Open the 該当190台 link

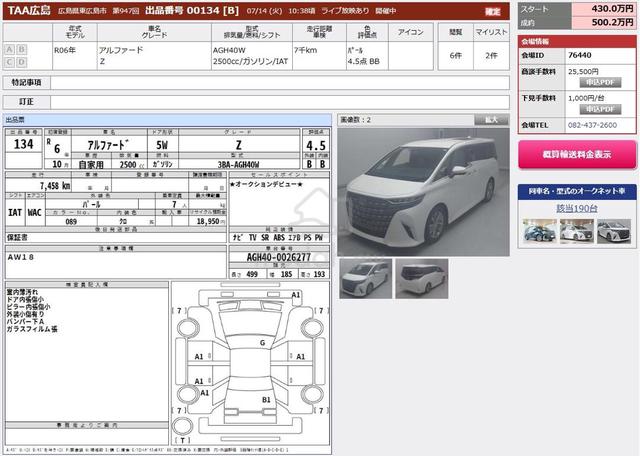coord(577,208)
